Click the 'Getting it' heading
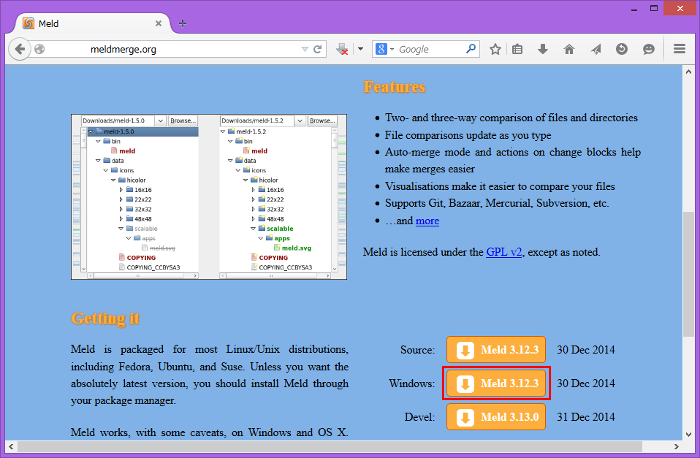Image resolution: width=700 pixels, height=458 pixels. pos(105,319)
